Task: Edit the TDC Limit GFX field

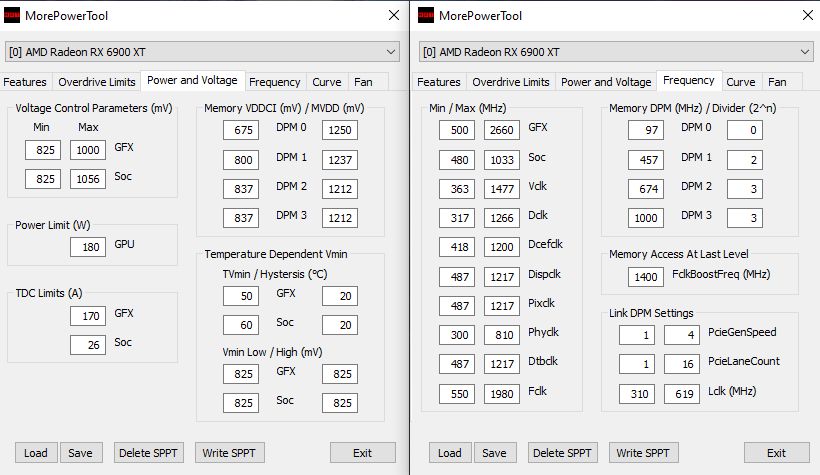Action: pyautogui.click(x=88, y=316)
